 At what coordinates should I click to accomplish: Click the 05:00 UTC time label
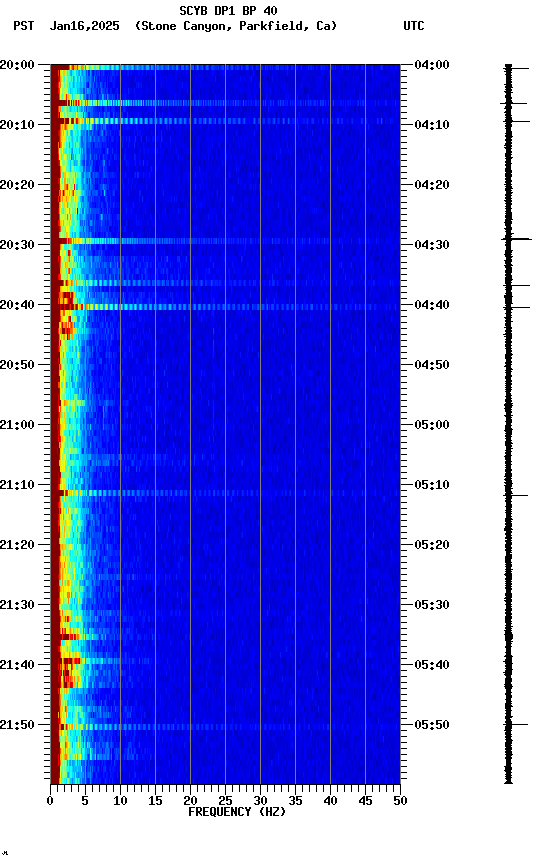pyautogui.click(x=432, y=425)
